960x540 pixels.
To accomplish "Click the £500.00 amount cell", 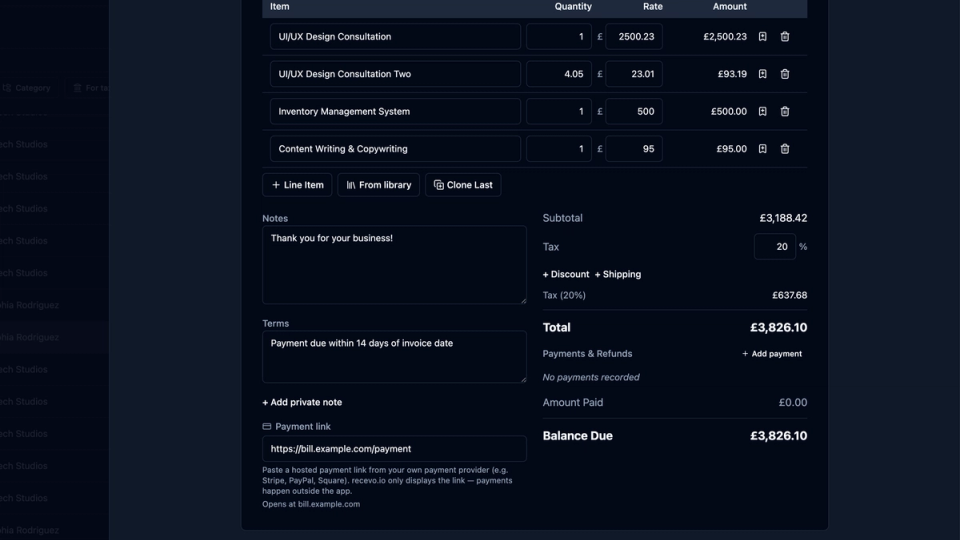I will tap(729, 111).
